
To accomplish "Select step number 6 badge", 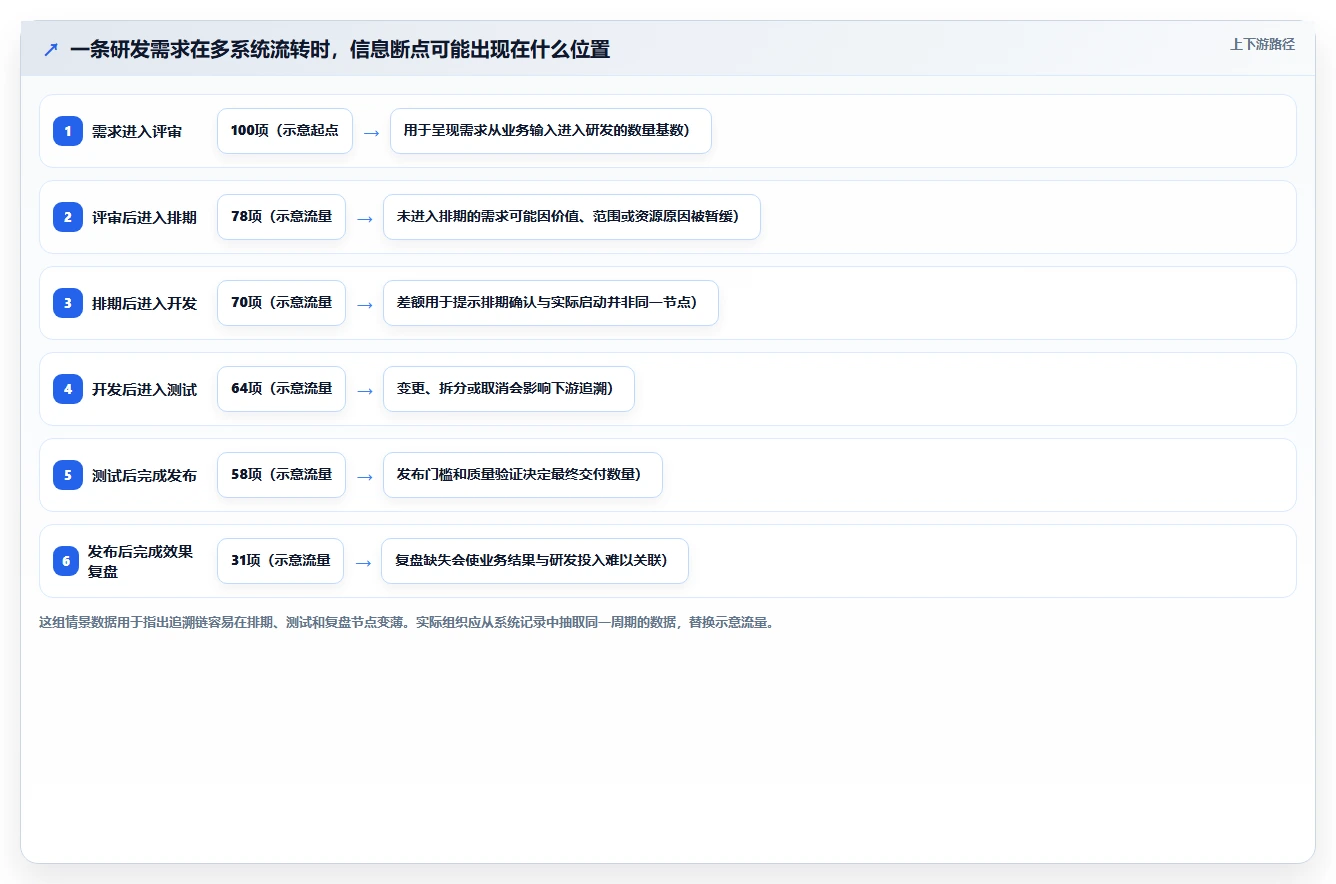I will pyautogui.click(x=66, y=561).
